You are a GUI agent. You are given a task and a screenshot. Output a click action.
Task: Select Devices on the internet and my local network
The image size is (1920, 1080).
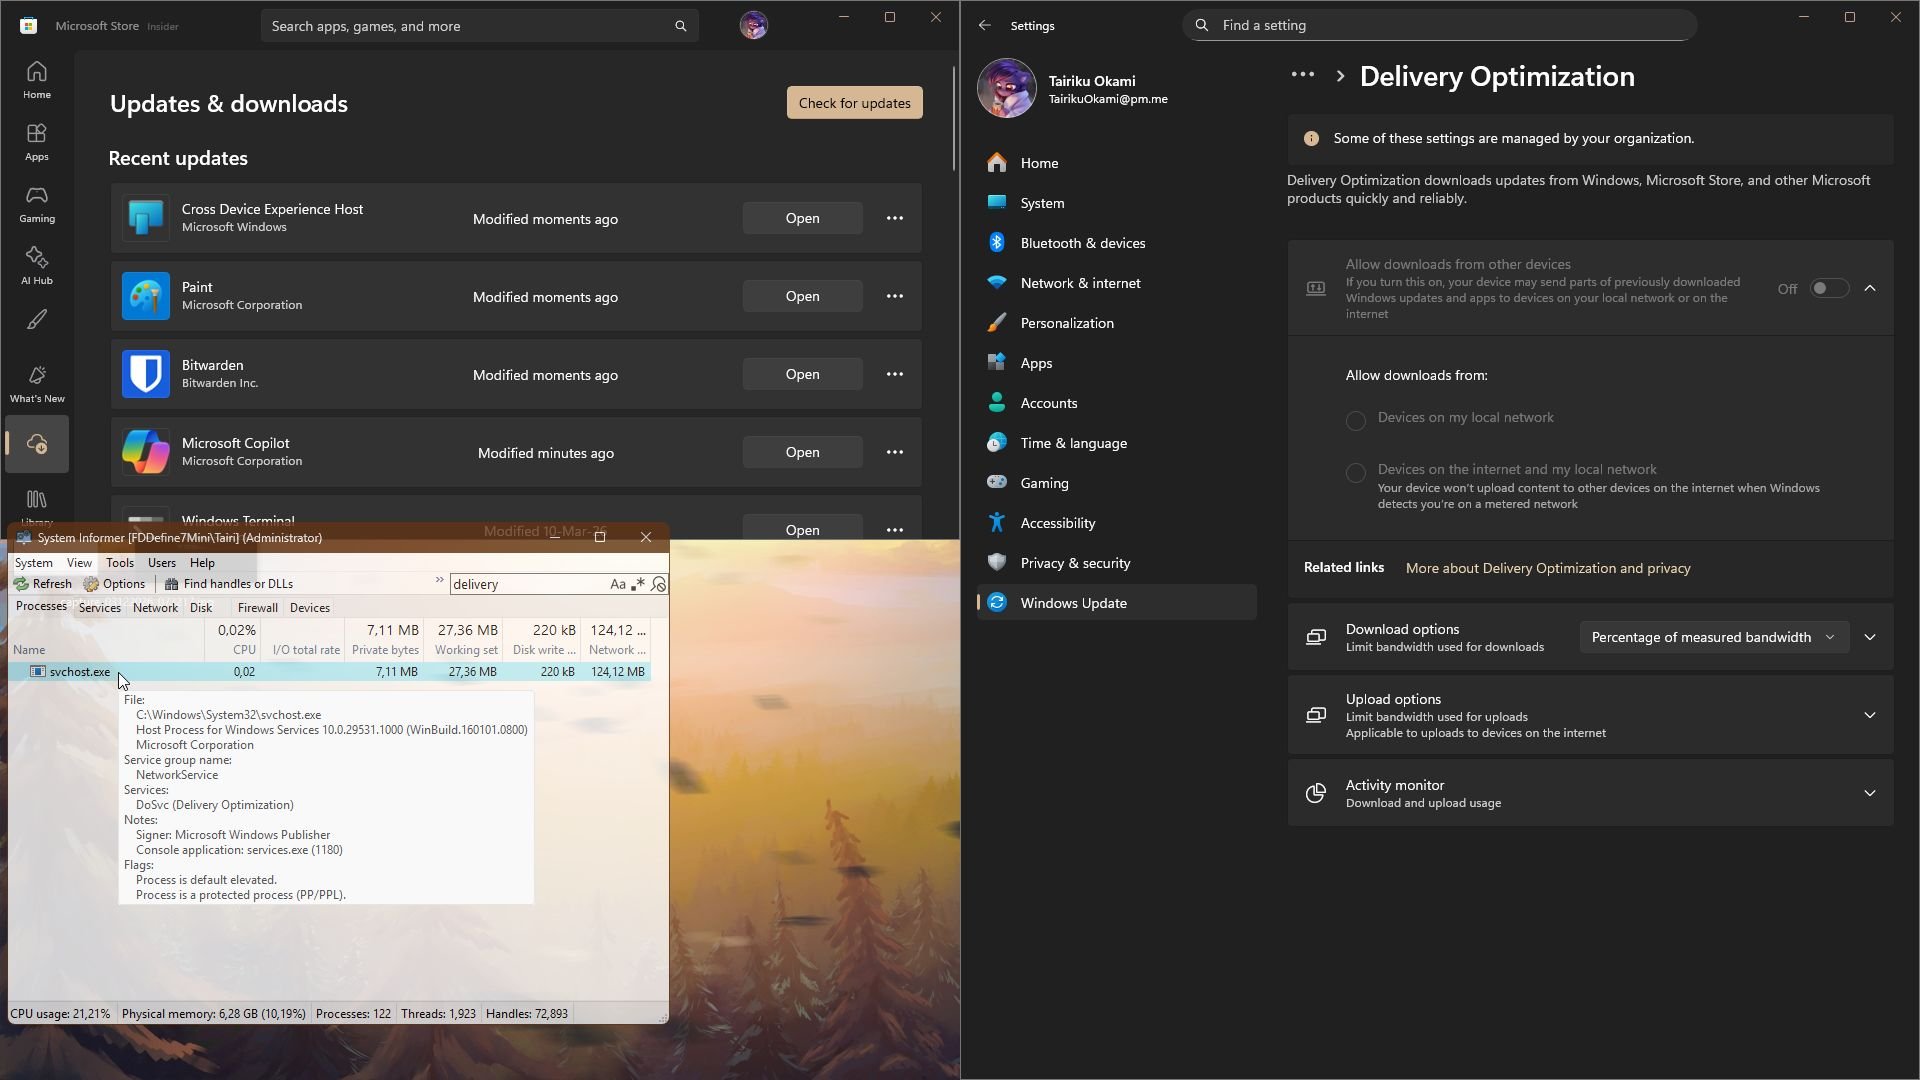point(1355,473)
